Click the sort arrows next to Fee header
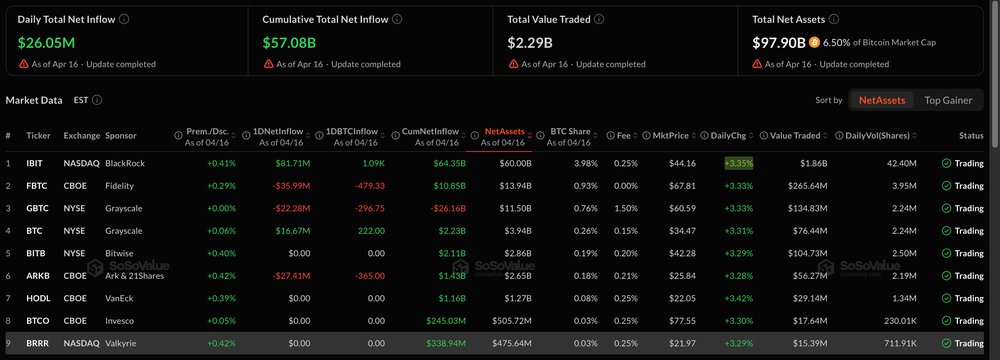 coord(635,135)
